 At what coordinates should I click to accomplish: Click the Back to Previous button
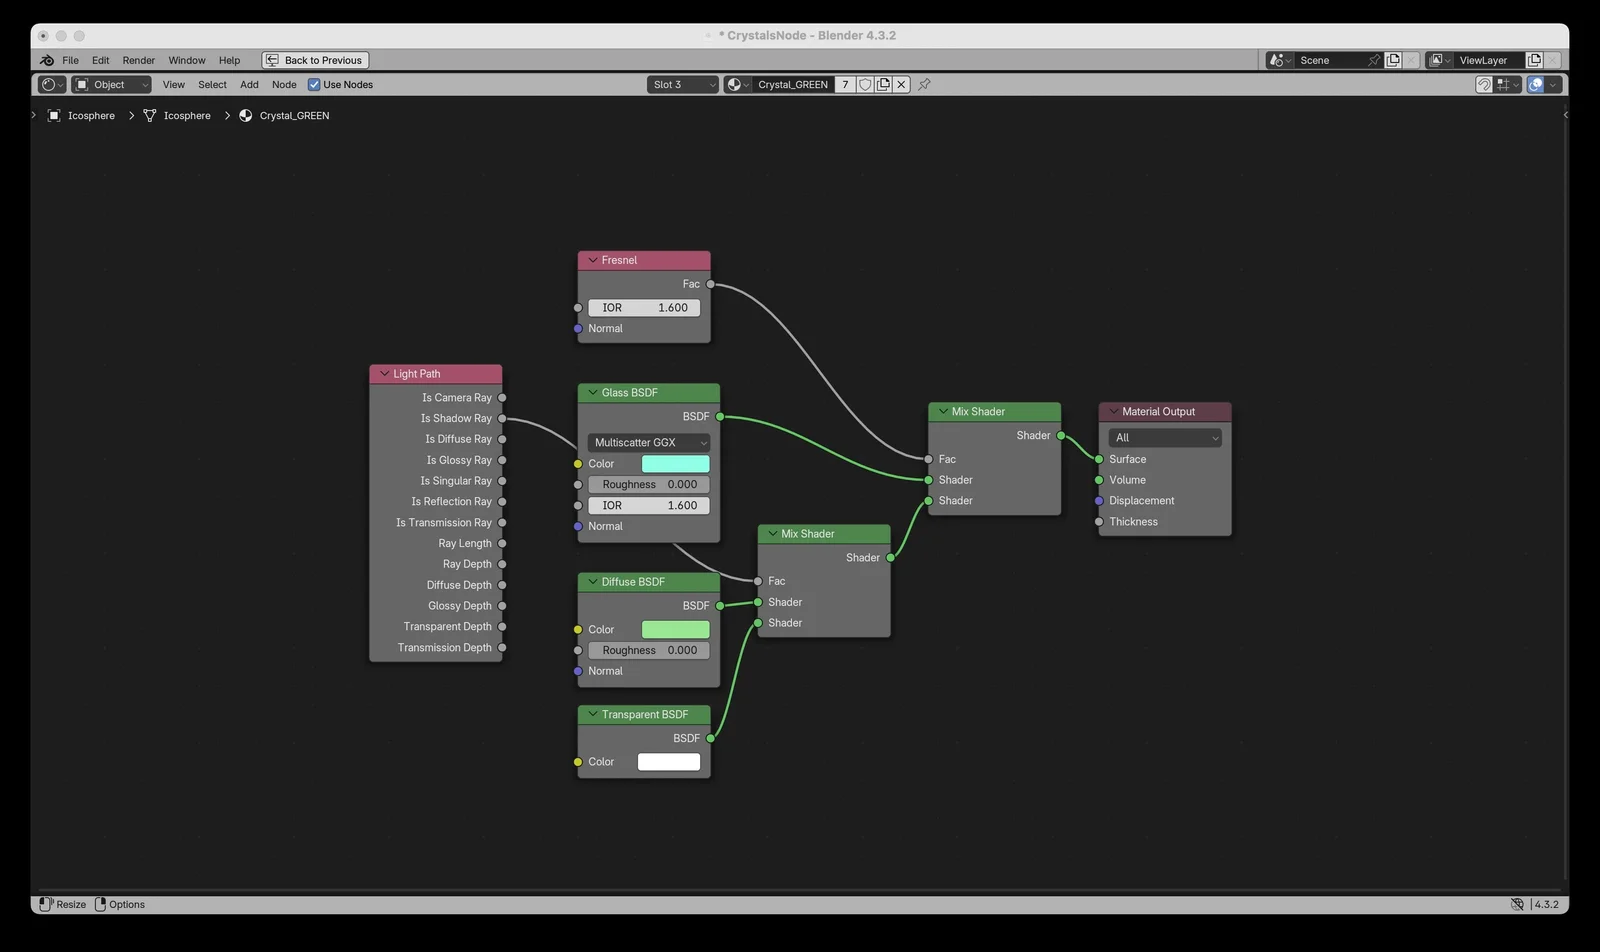(x=315, y=60)
